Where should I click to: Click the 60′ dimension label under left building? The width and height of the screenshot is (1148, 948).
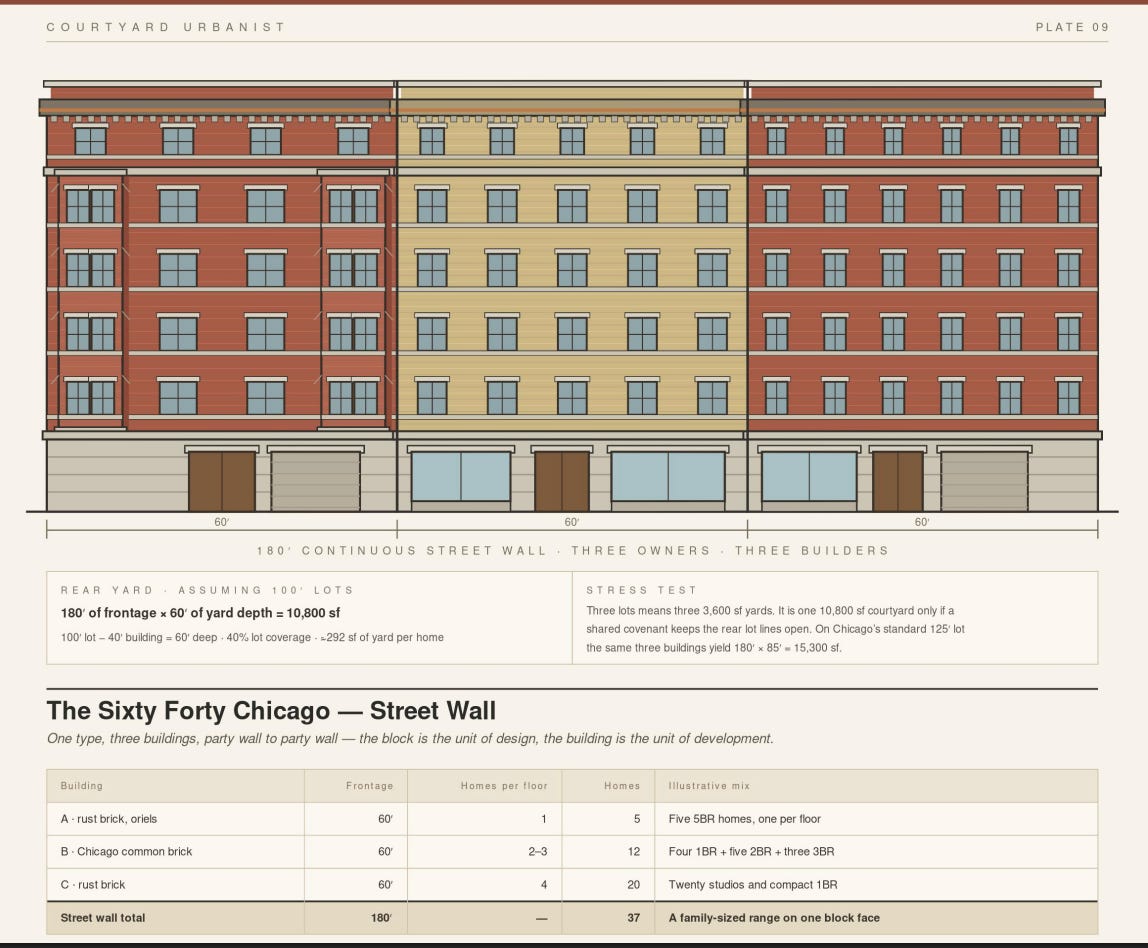(x=221, y=522)
